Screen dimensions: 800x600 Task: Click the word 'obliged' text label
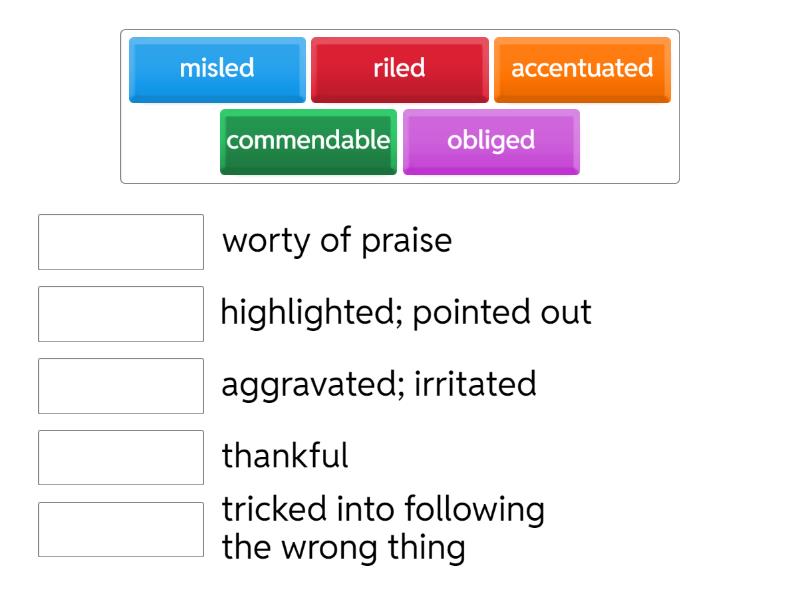(491, 141)
